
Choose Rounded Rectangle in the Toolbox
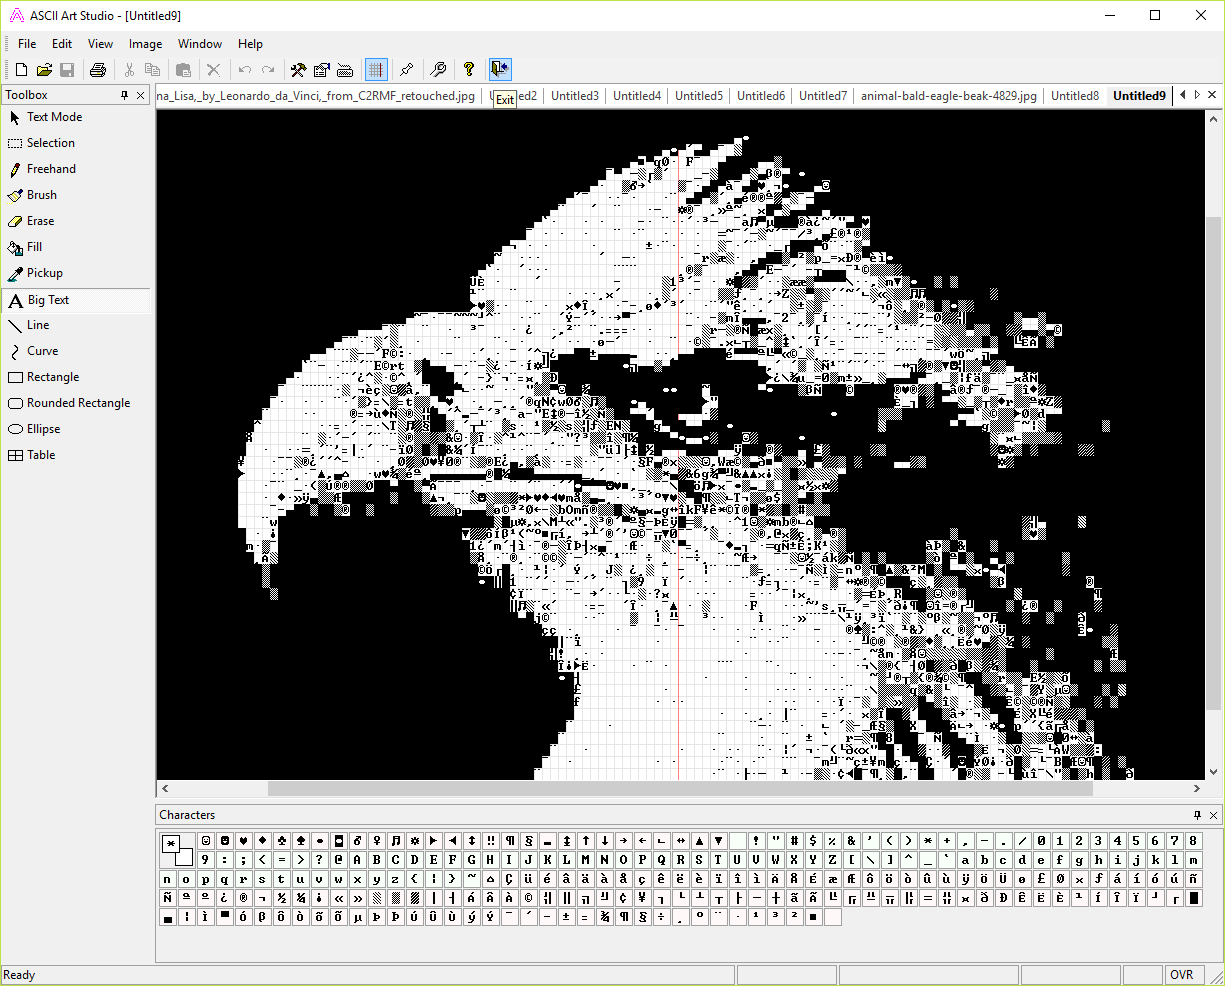[x=78, y=403]
